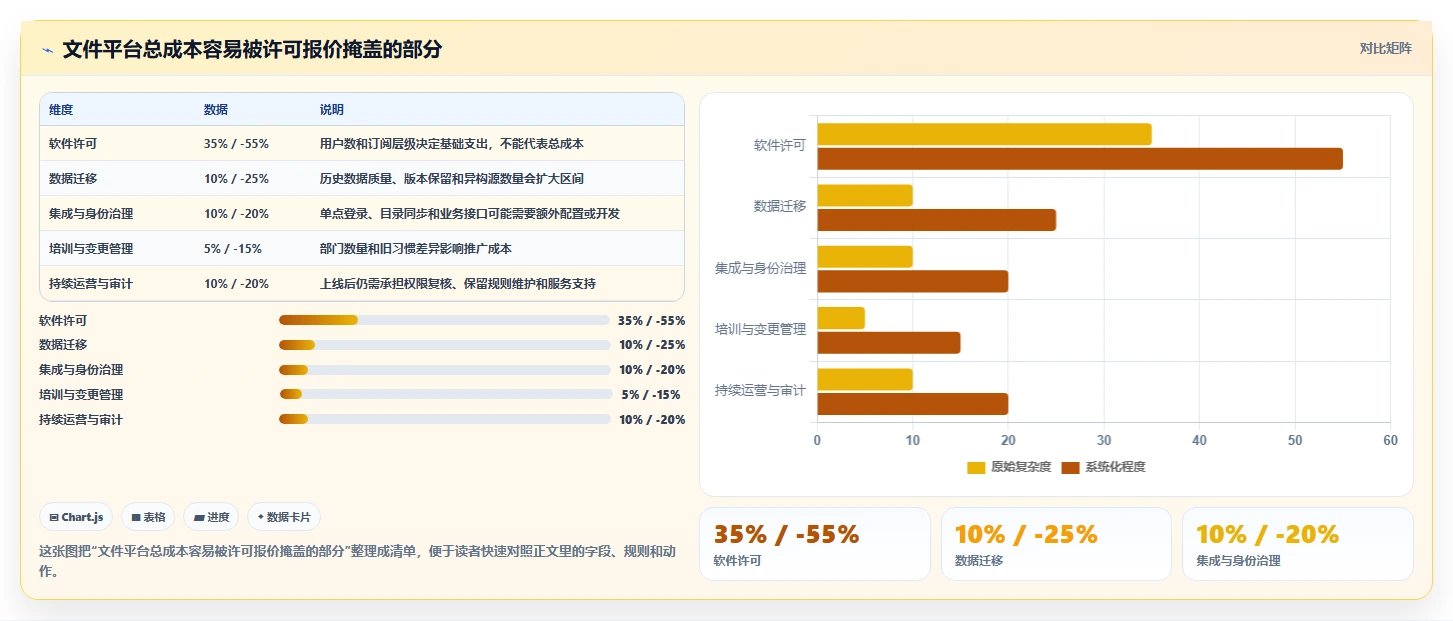Screen dimensions: 1453x621
Task: Click the chart x-axis tick 30
Action: (x=1104, y=441)
